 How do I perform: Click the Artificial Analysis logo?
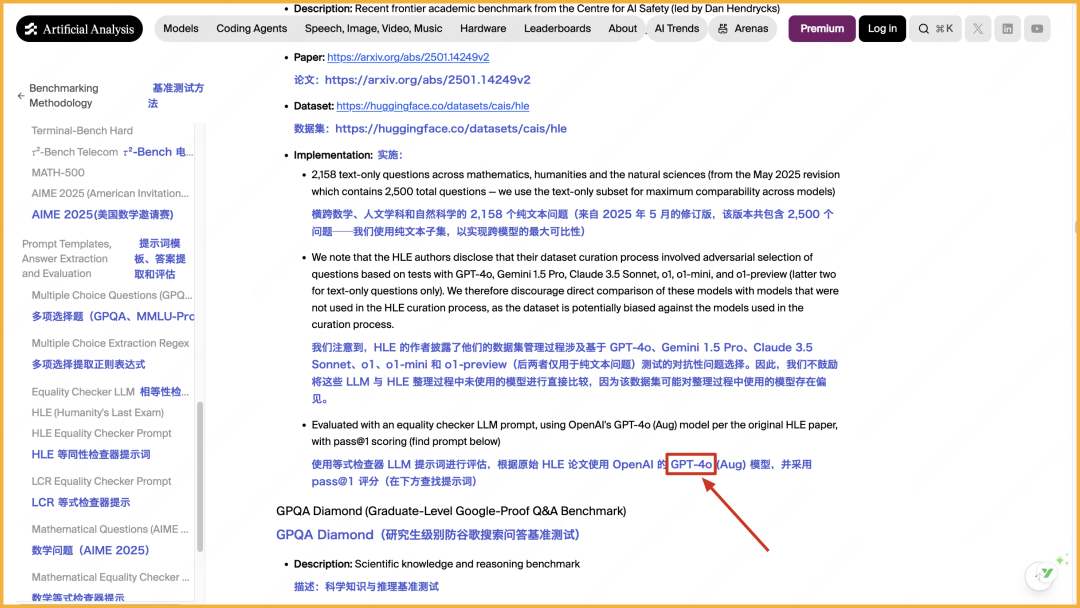tap(79, 29)
